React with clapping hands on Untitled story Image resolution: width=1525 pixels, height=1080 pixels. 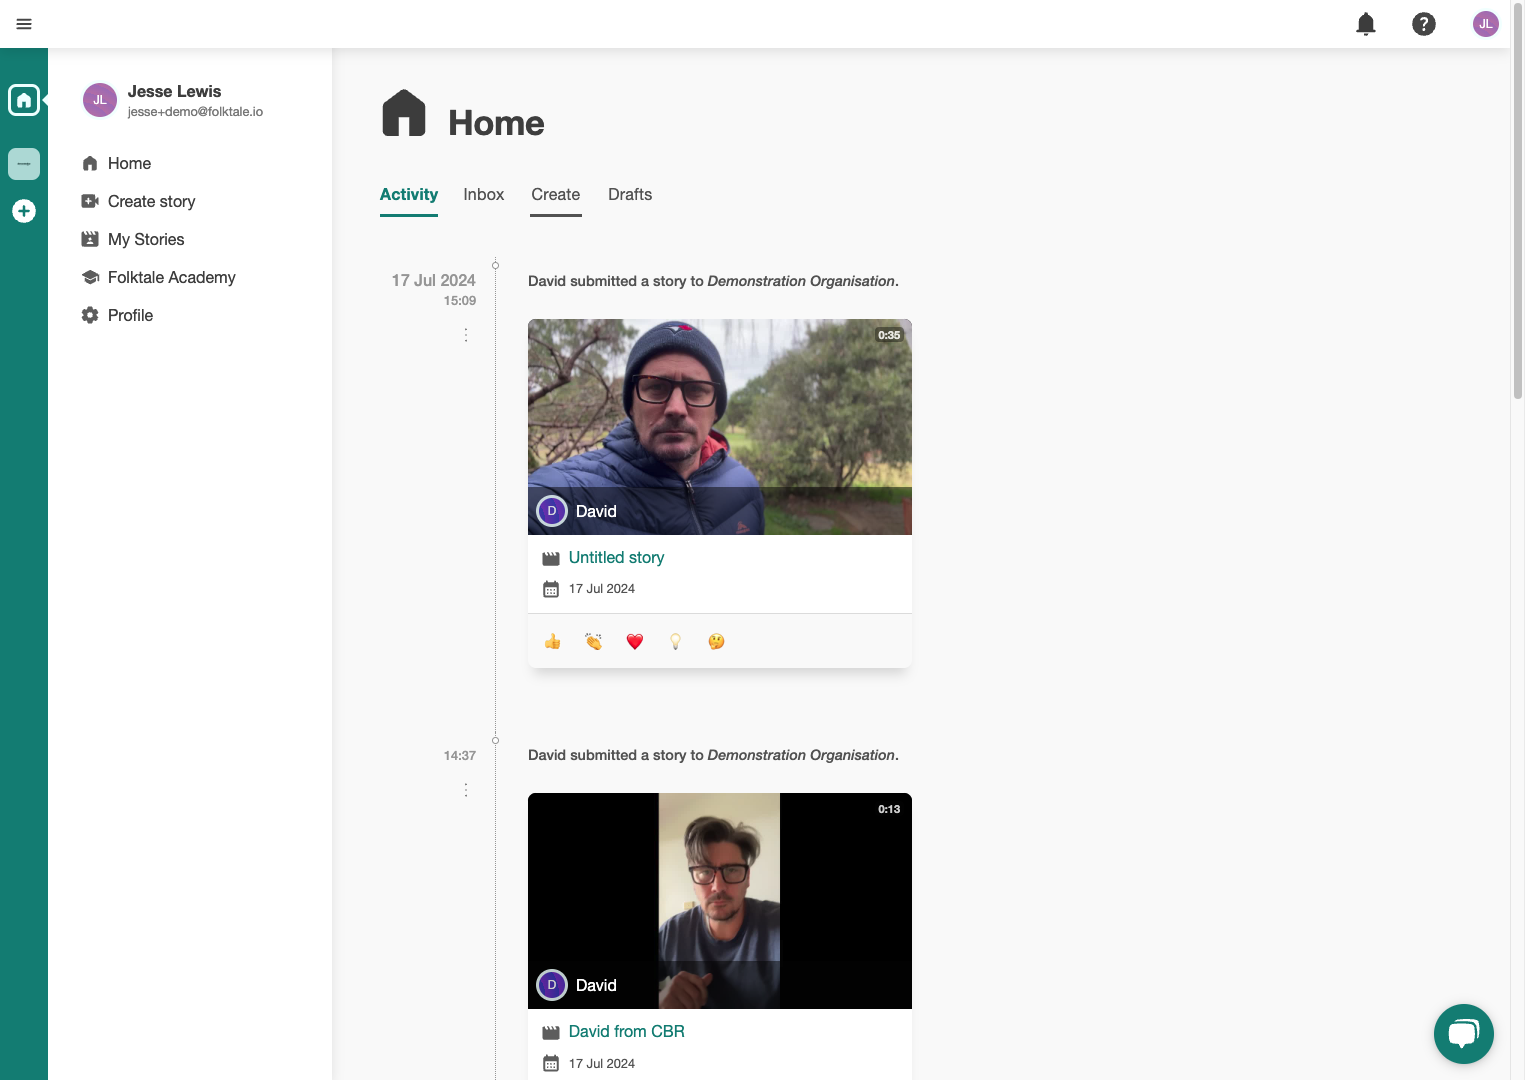pyautogui.click(x=594, y=642)
